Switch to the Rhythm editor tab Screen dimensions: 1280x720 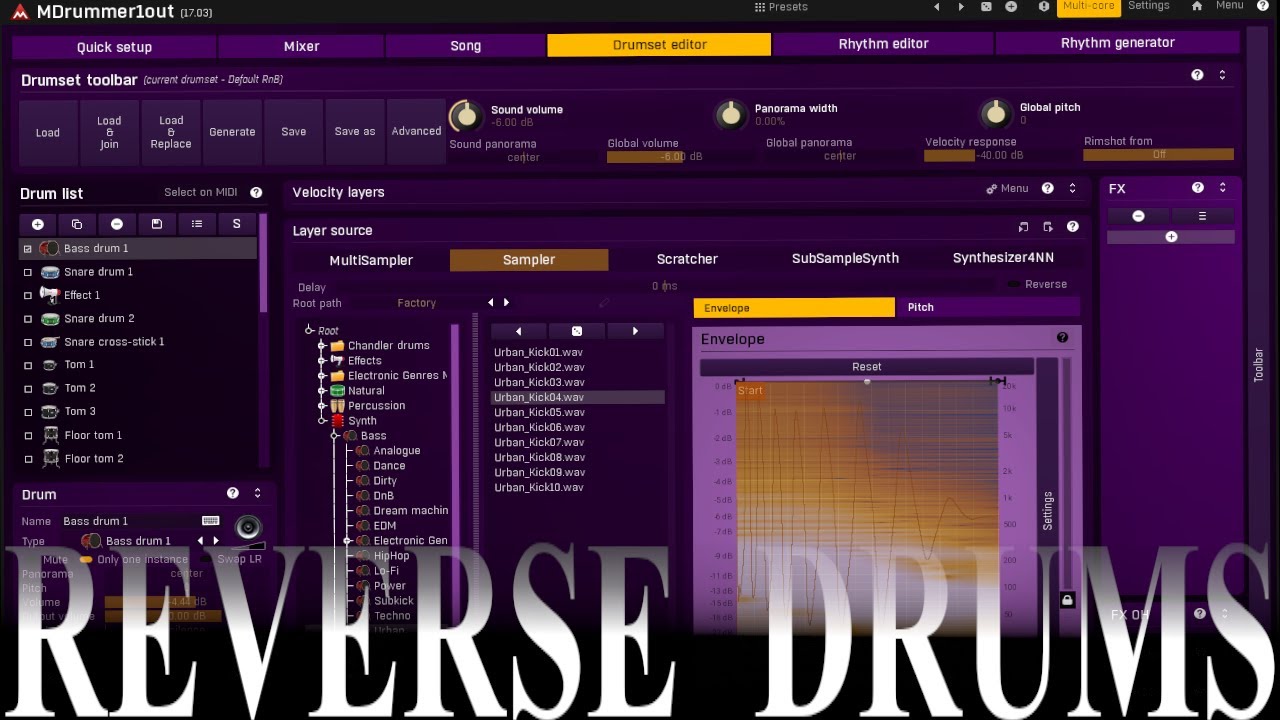[x=883, y=44]
